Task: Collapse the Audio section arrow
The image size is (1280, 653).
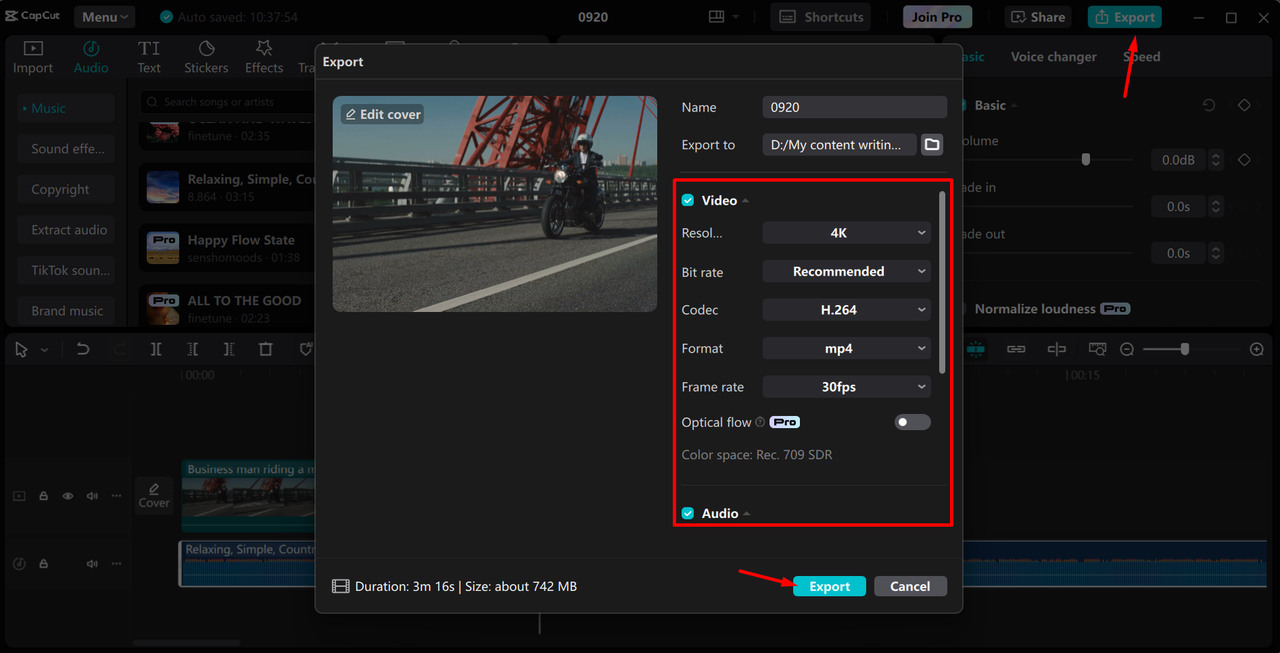Action: click(746, 514)
